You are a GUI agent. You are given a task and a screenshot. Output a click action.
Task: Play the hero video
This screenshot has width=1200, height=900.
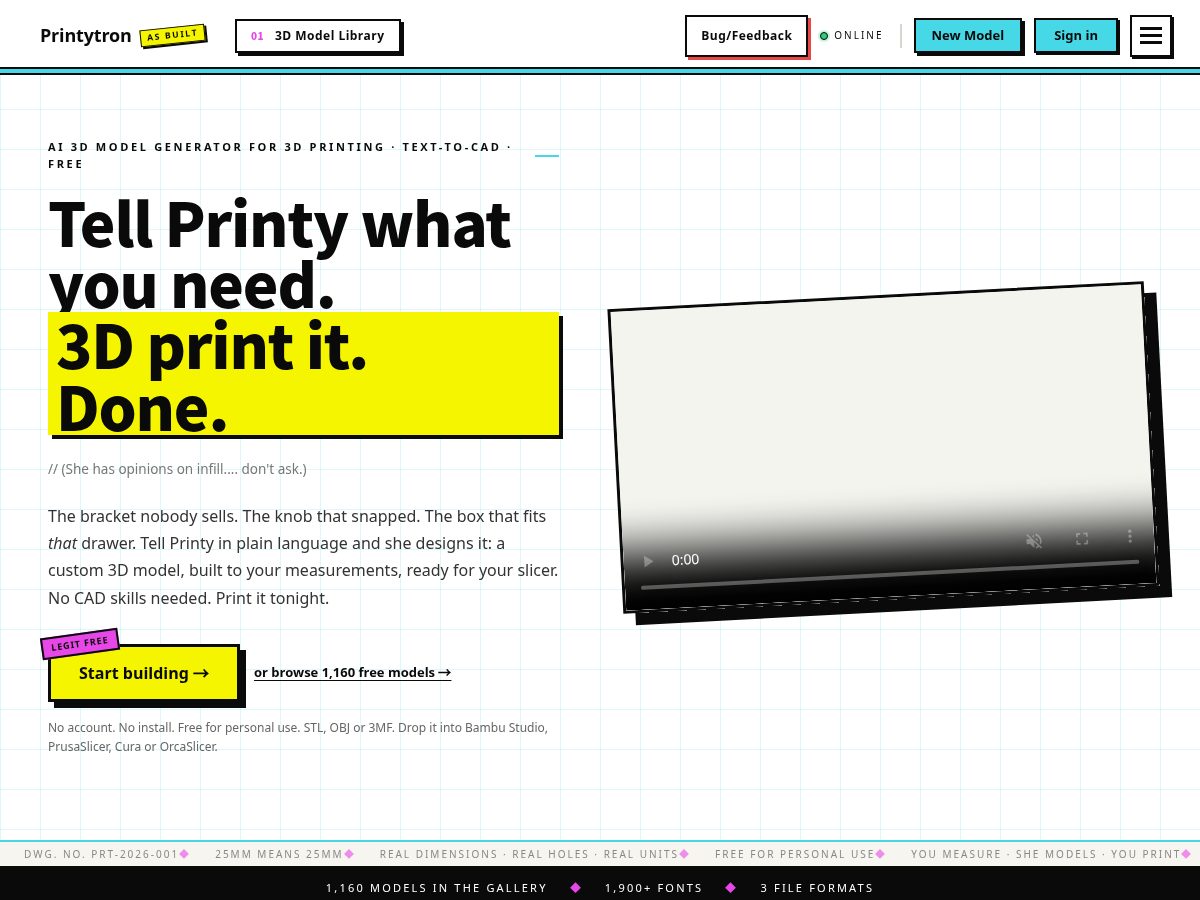[648, 561]
